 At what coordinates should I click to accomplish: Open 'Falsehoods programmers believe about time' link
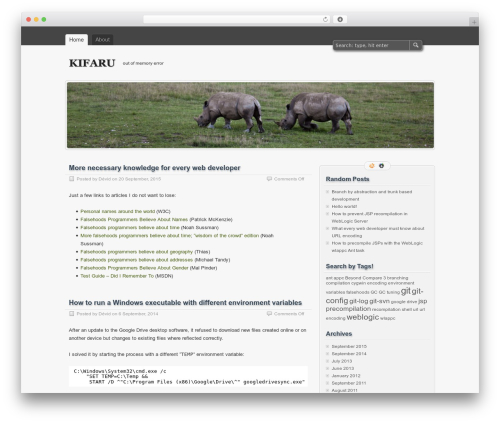[130, 227]
